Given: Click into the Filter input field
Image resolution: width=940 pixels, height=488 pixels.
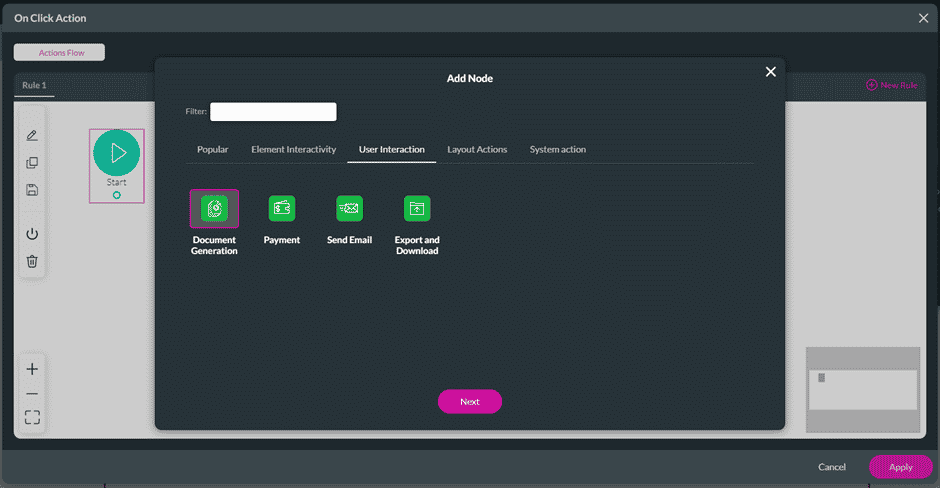Looking at the screenshot, I should (x=273, y=112).
